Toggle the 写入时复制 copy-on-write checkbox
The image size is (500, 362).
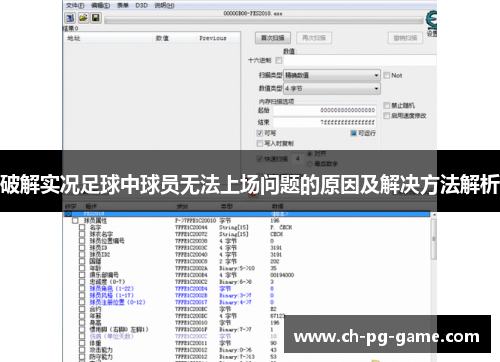coord(260,143)
